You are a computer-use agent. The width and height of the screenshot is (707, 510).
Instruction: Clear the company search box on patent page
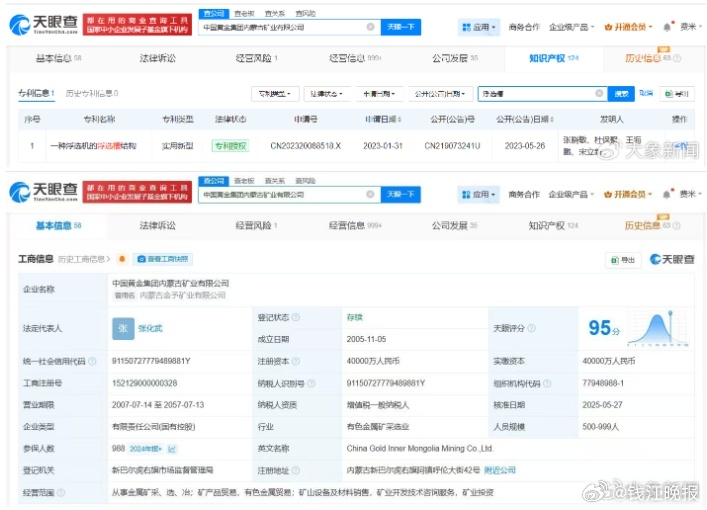click(371, 27)
